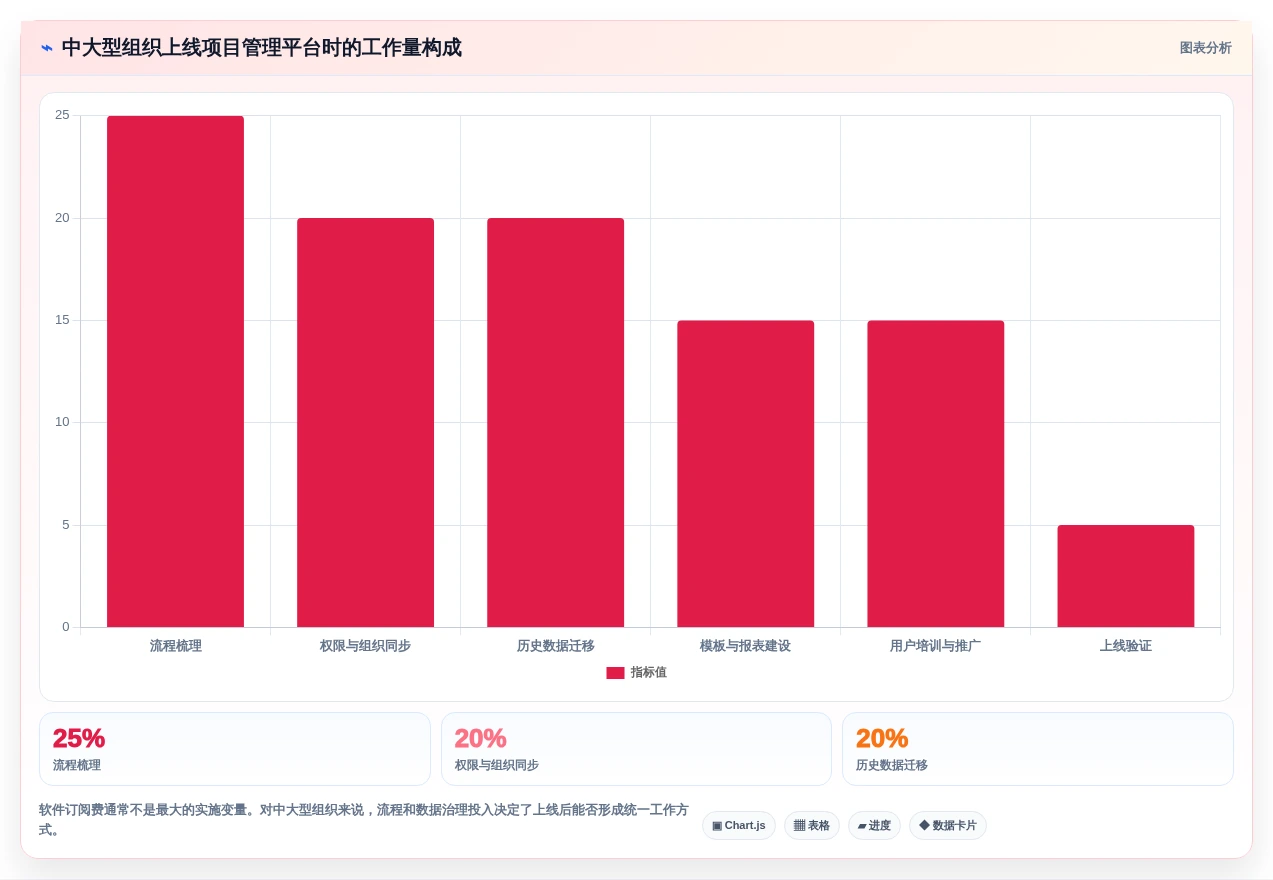Open the 25% 流程梳理 stat card
Screen dimensions: 1273x880
(x=235, y=749)
